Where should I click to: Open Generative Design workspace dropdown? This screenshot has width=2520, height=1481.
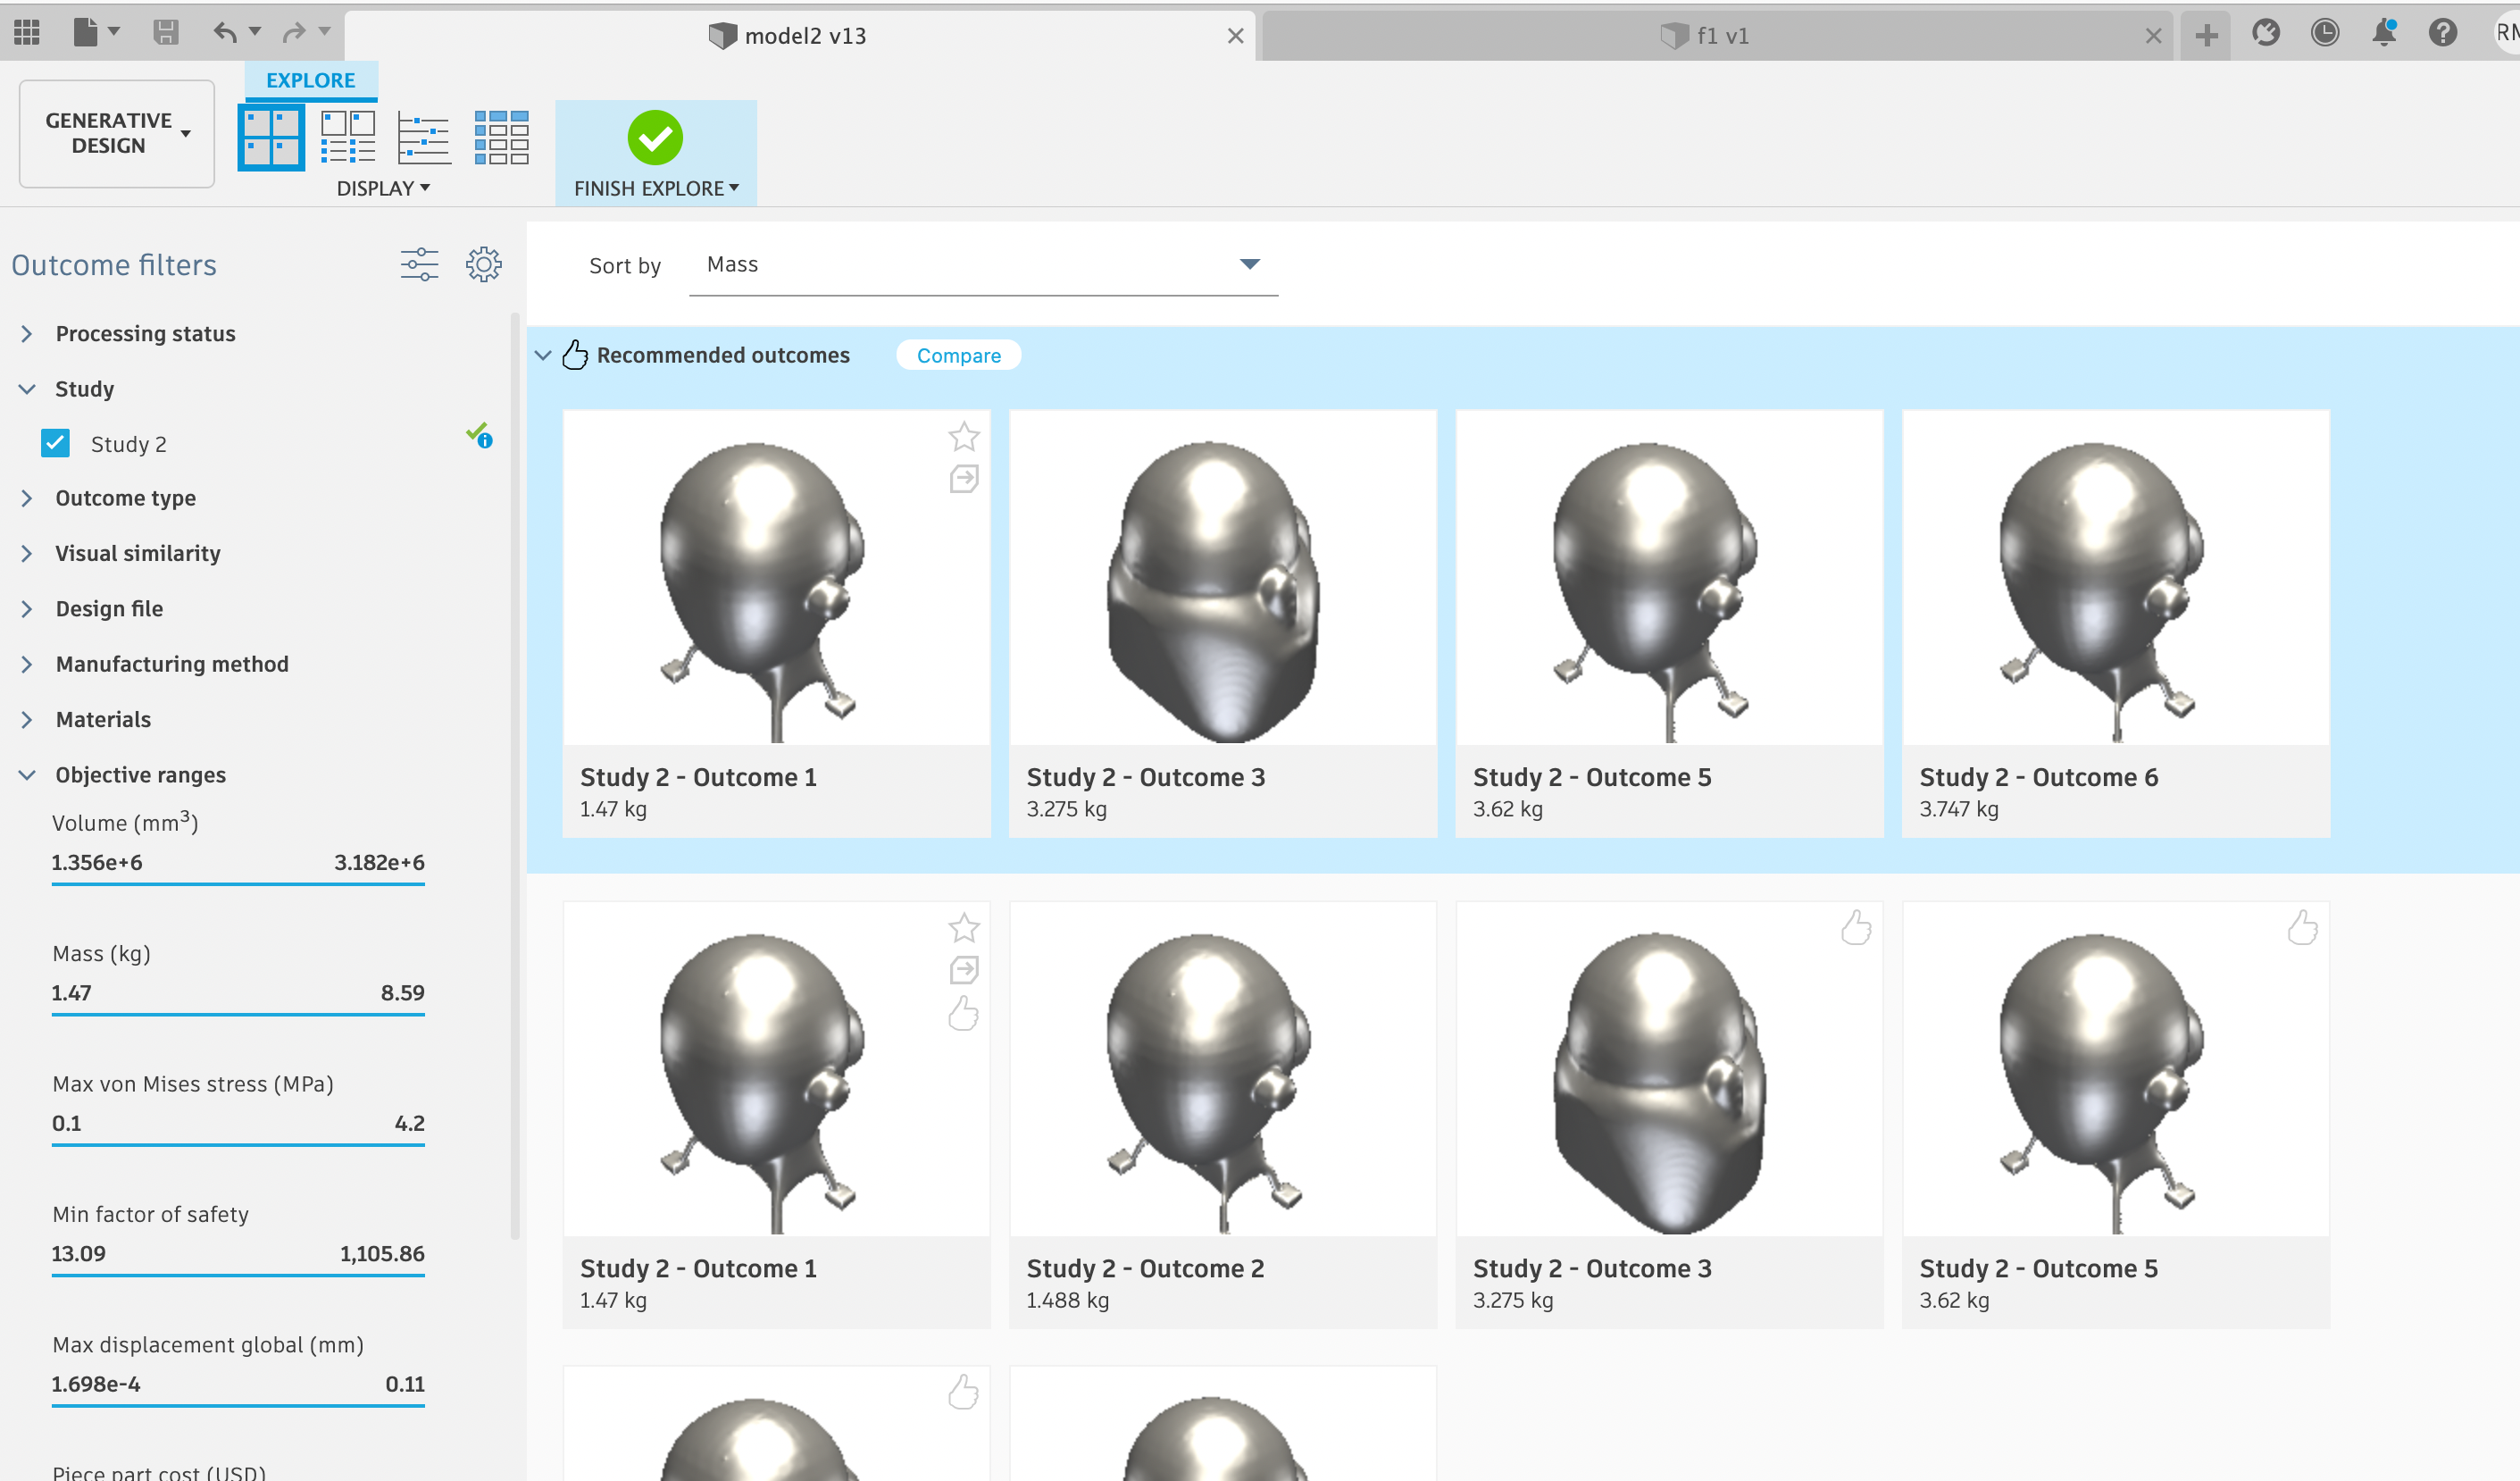pyautogui.click(x=117, y=133)
